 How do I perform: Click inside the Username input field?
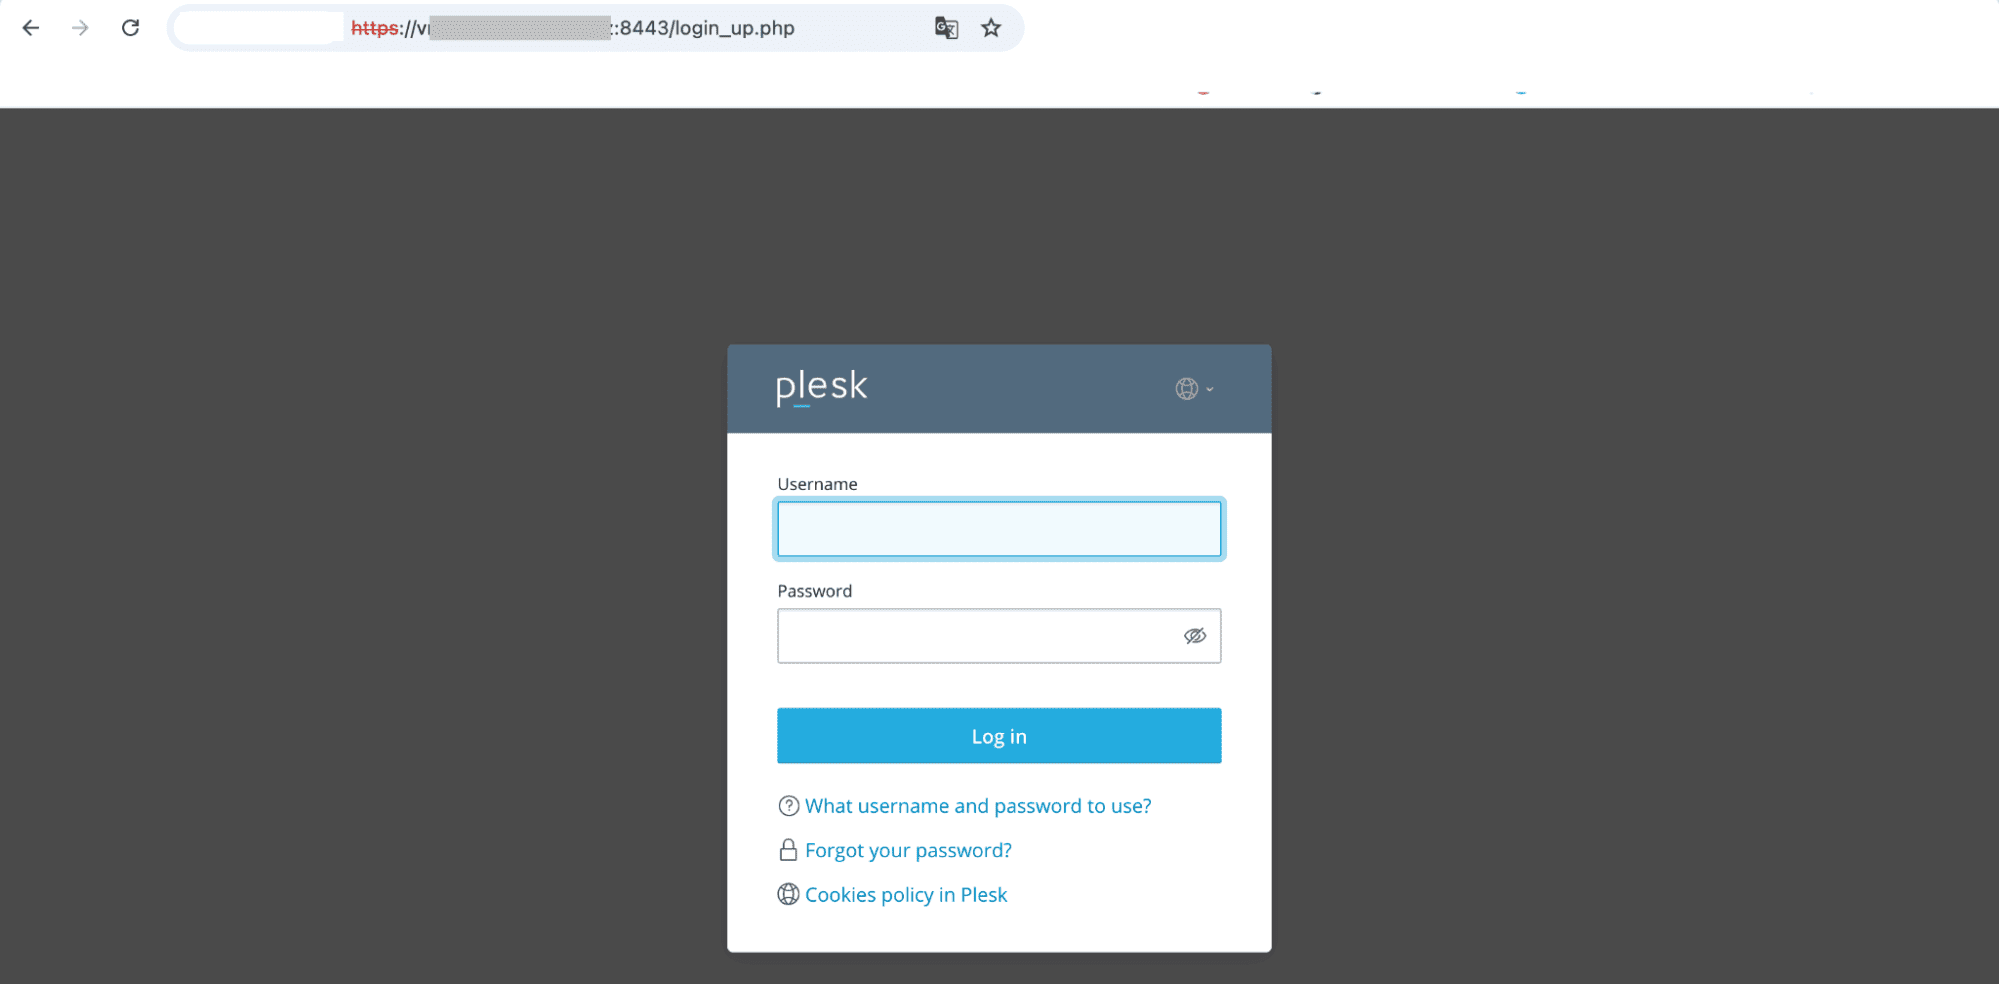click(x=999, y=528)
